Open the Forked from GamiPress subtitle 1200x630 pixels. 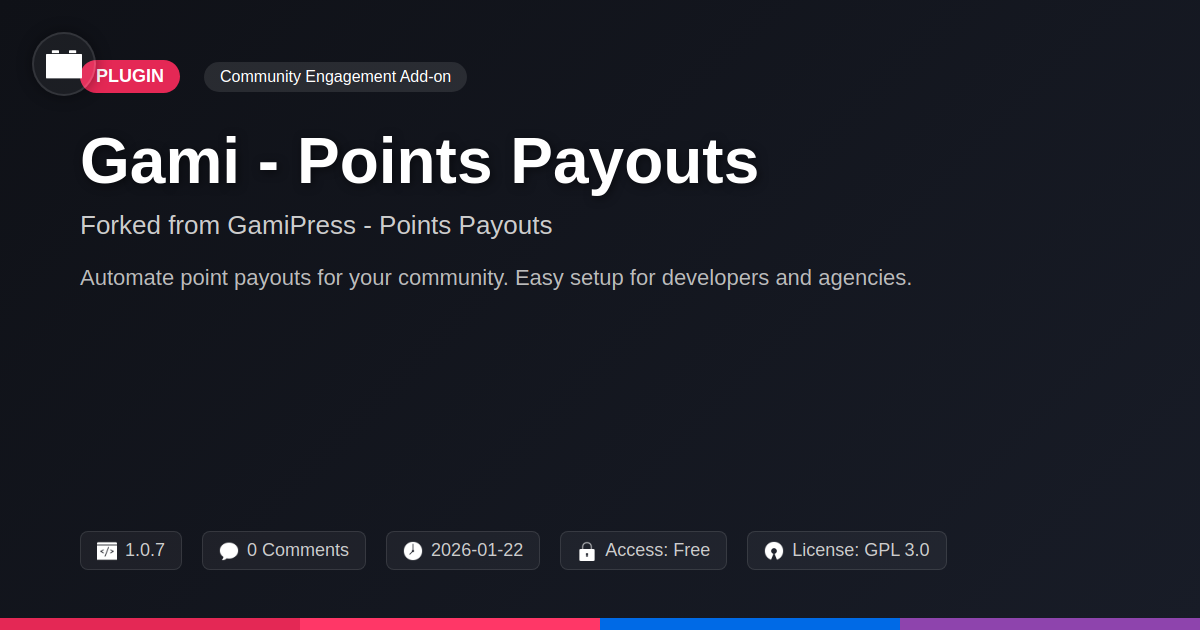[316, 225]
